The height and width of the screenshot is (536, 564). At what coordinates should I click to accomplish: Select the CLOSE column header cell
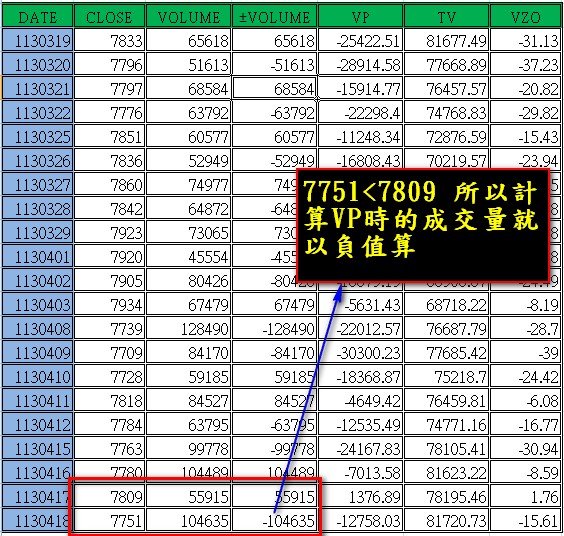(x=109, y=16)
